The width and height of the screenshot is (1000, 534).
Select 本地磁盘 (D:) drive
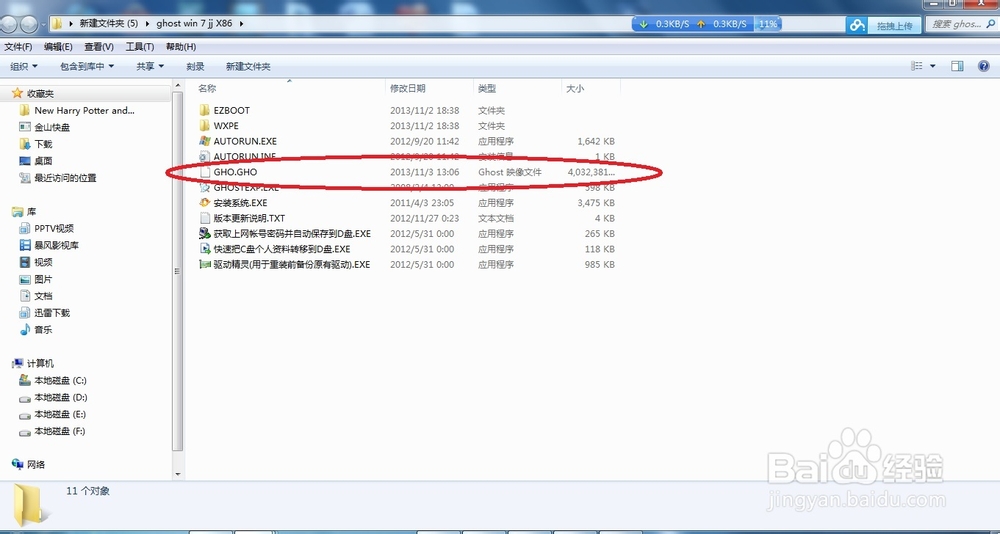pos(60,397)
